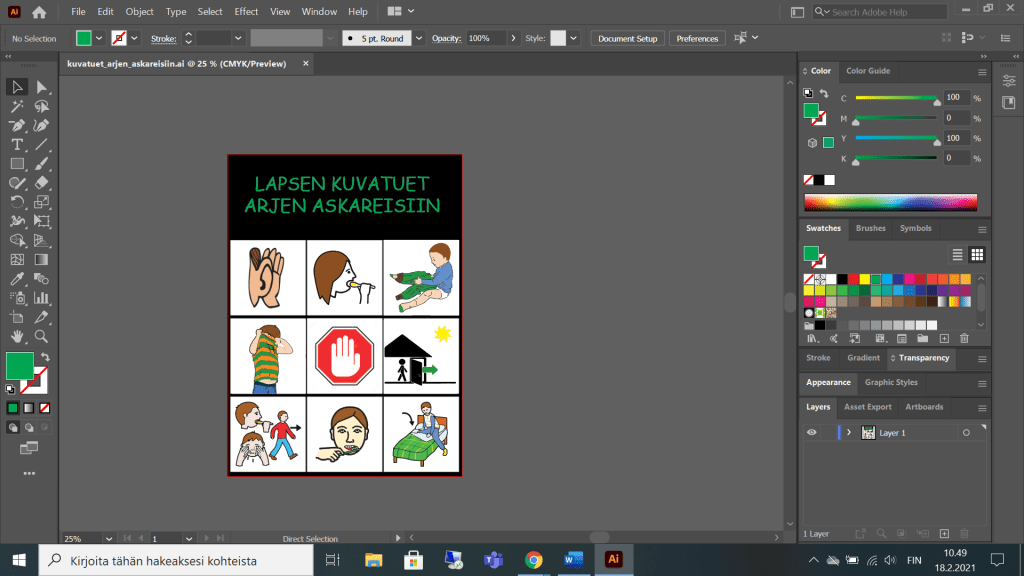Viewport: 1024px width, 576px height.
Task: Open the Opacity dropdown arrow
Action: 514,38
